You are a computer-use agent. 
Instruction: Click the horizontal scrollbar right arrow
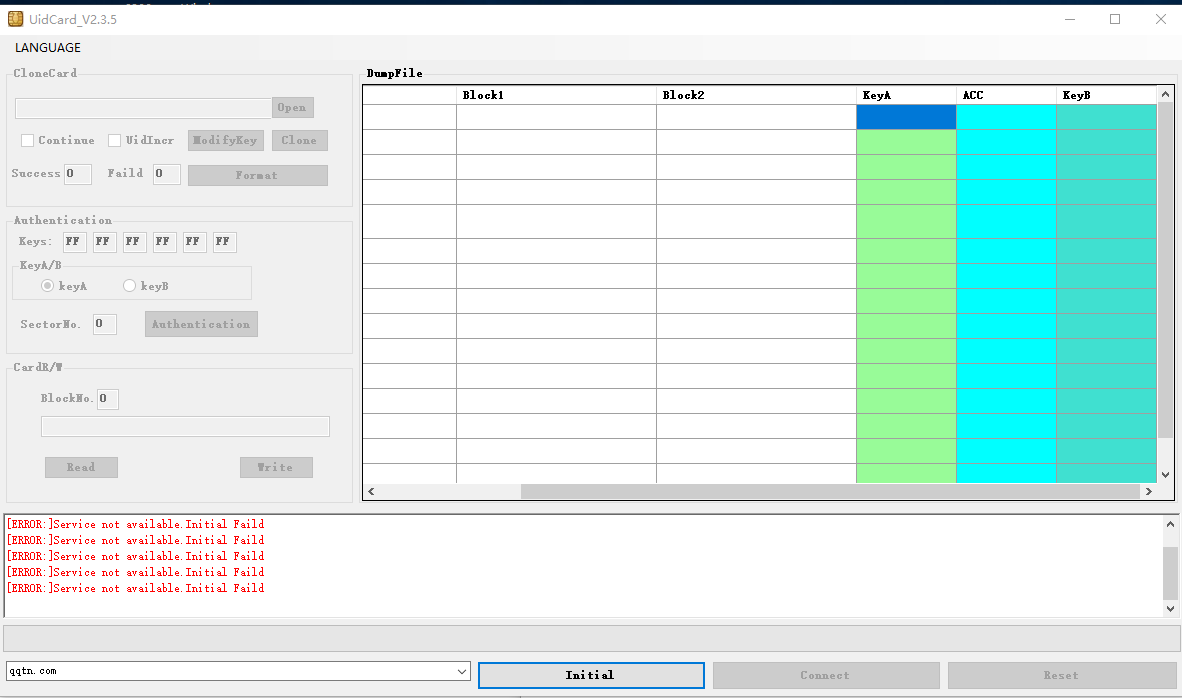[x=1149, y=491]
